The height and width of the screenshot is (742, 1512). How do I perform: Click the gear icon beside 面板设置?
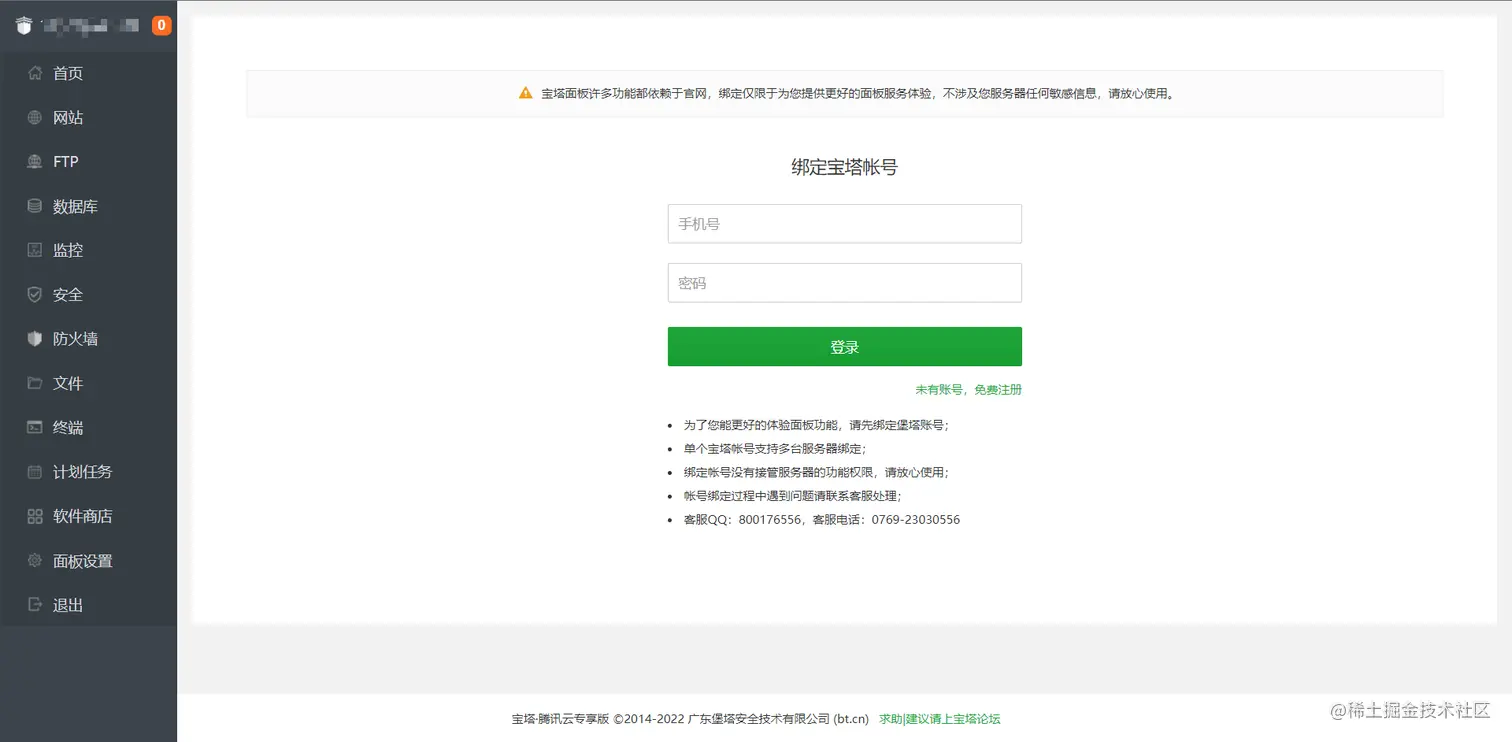tap(35, 560)
